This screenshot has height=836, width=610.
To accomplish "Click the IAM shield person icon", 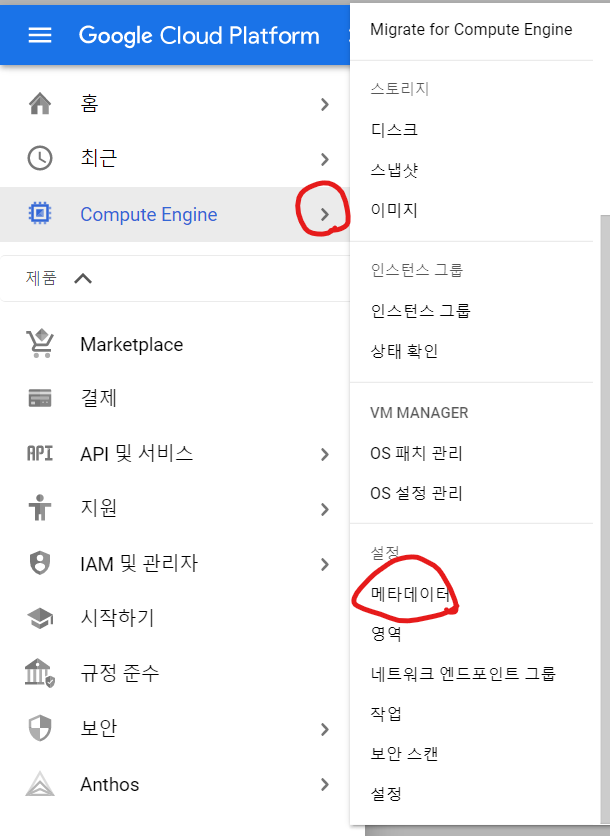I will (x=40, y=563).
